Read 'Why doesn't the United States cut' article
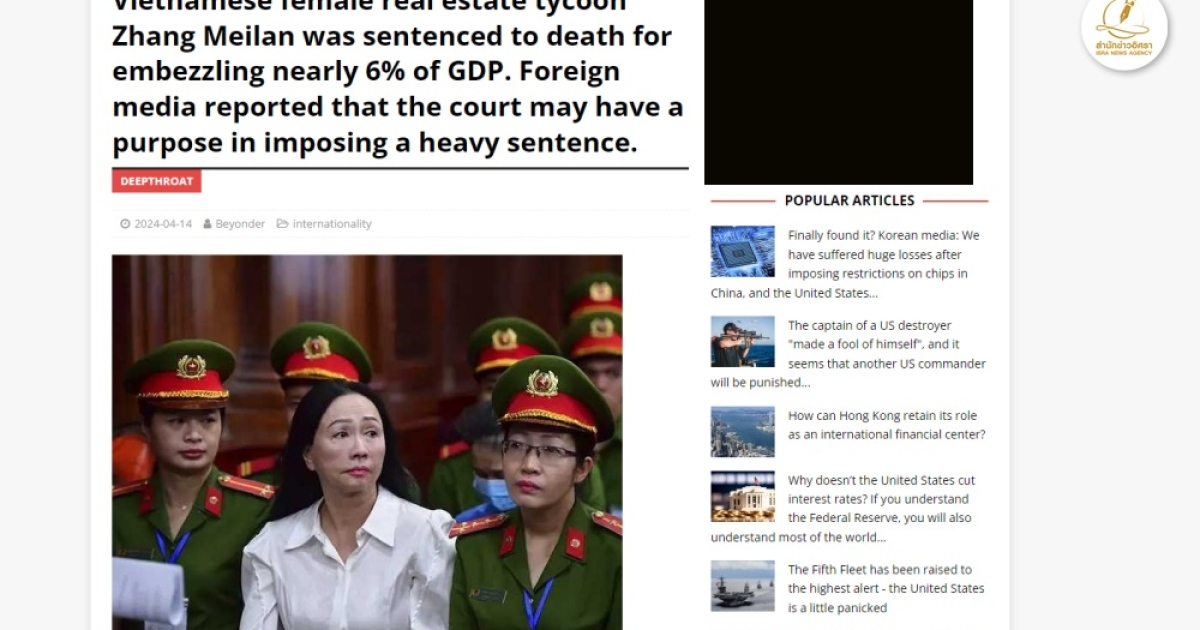Image resolution: width=1200 pixels, height=630 pixels. pyautogui.click(x=848, y=509)
